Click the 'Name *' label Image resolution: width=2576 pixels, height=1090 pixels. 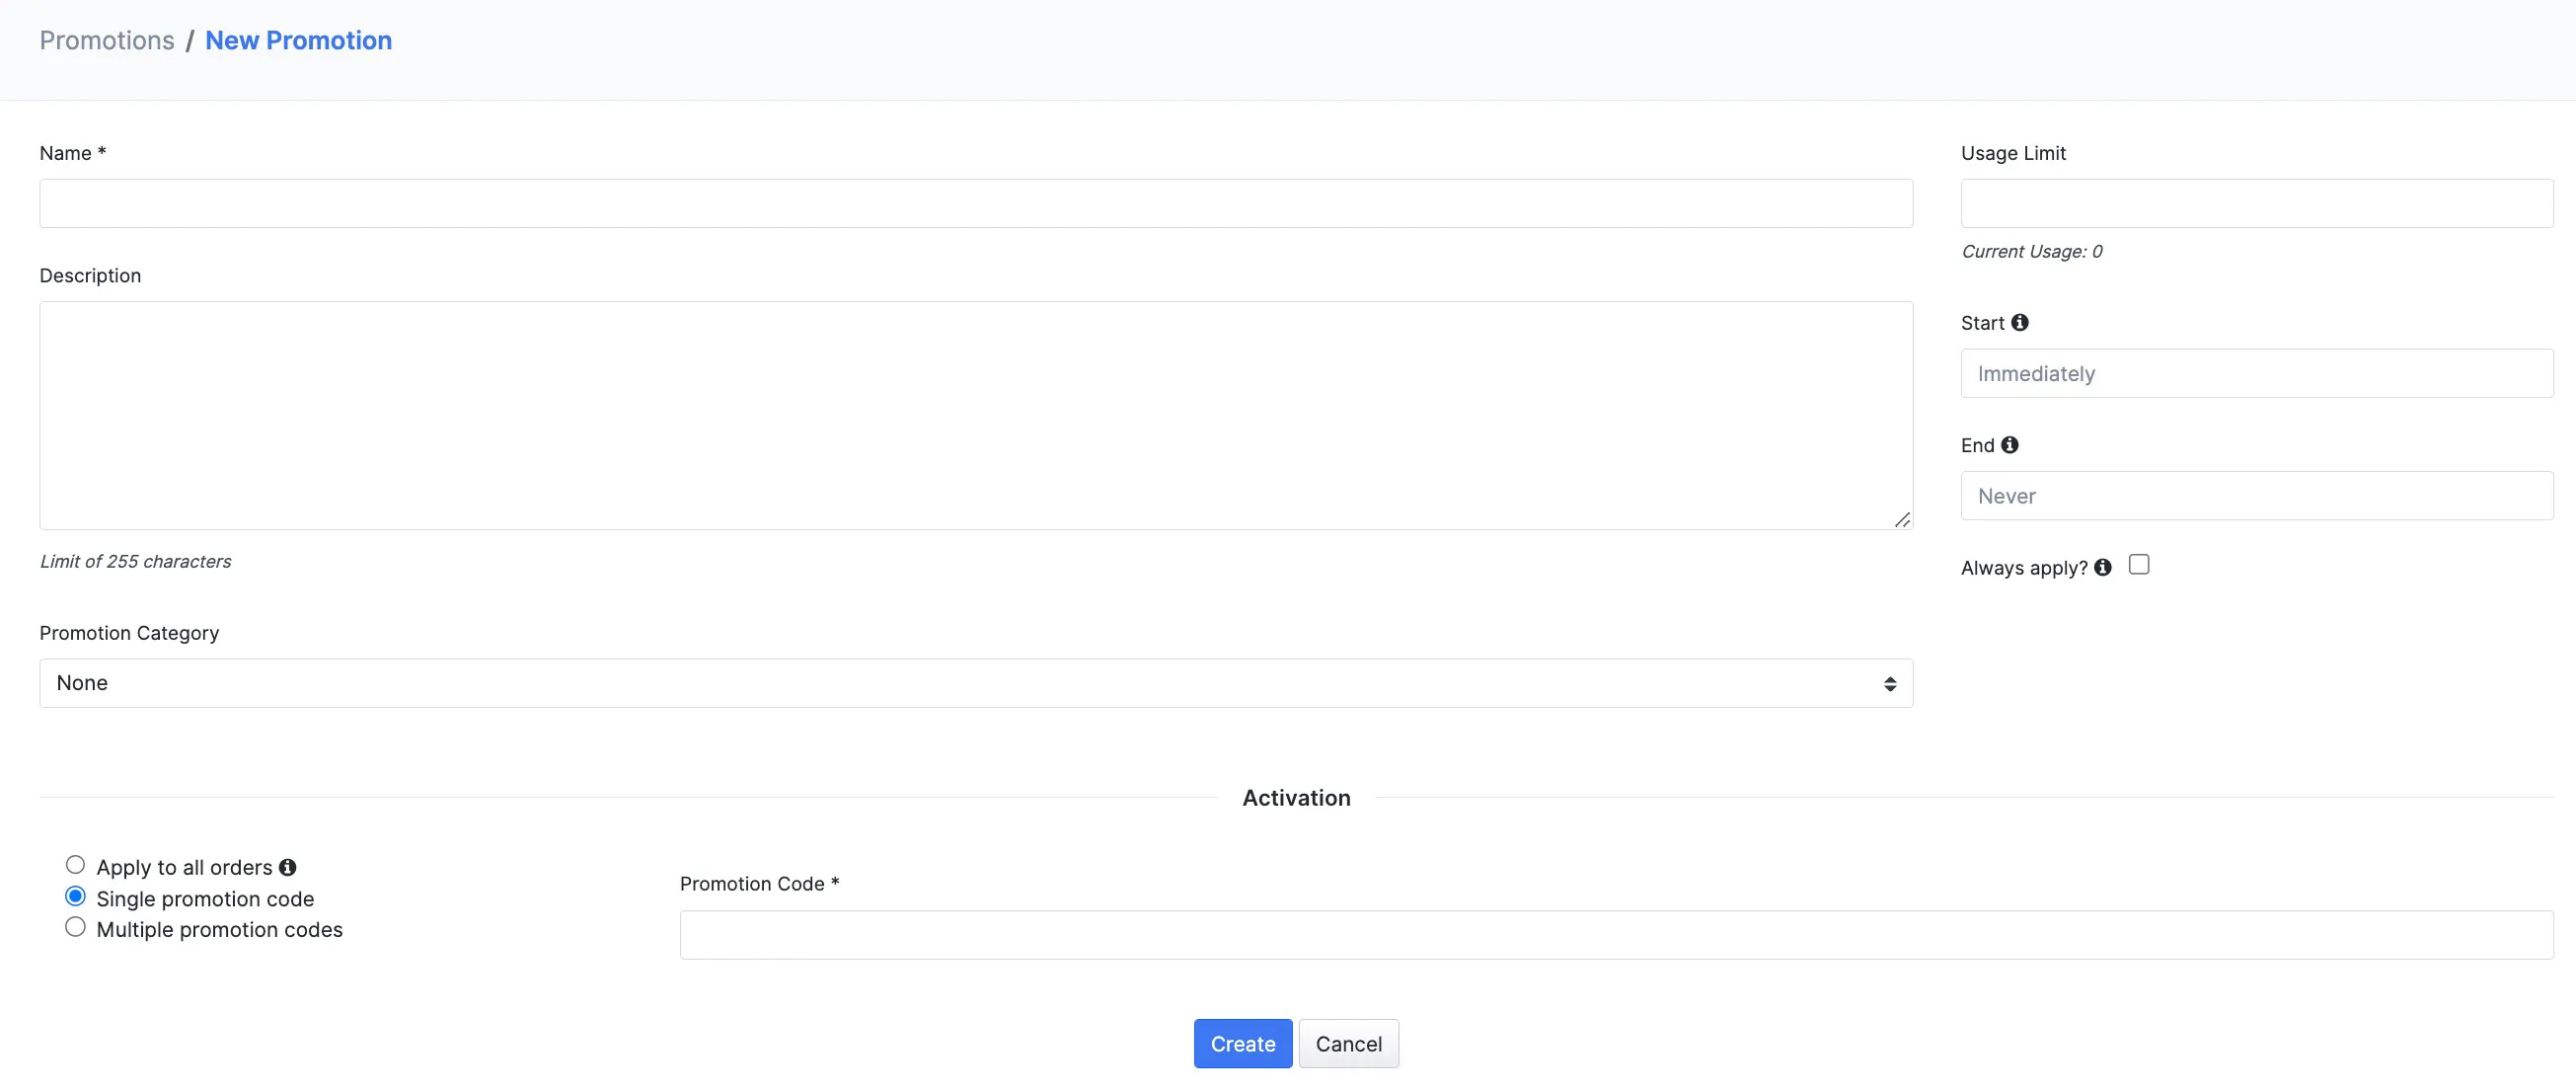click(72, 153)
